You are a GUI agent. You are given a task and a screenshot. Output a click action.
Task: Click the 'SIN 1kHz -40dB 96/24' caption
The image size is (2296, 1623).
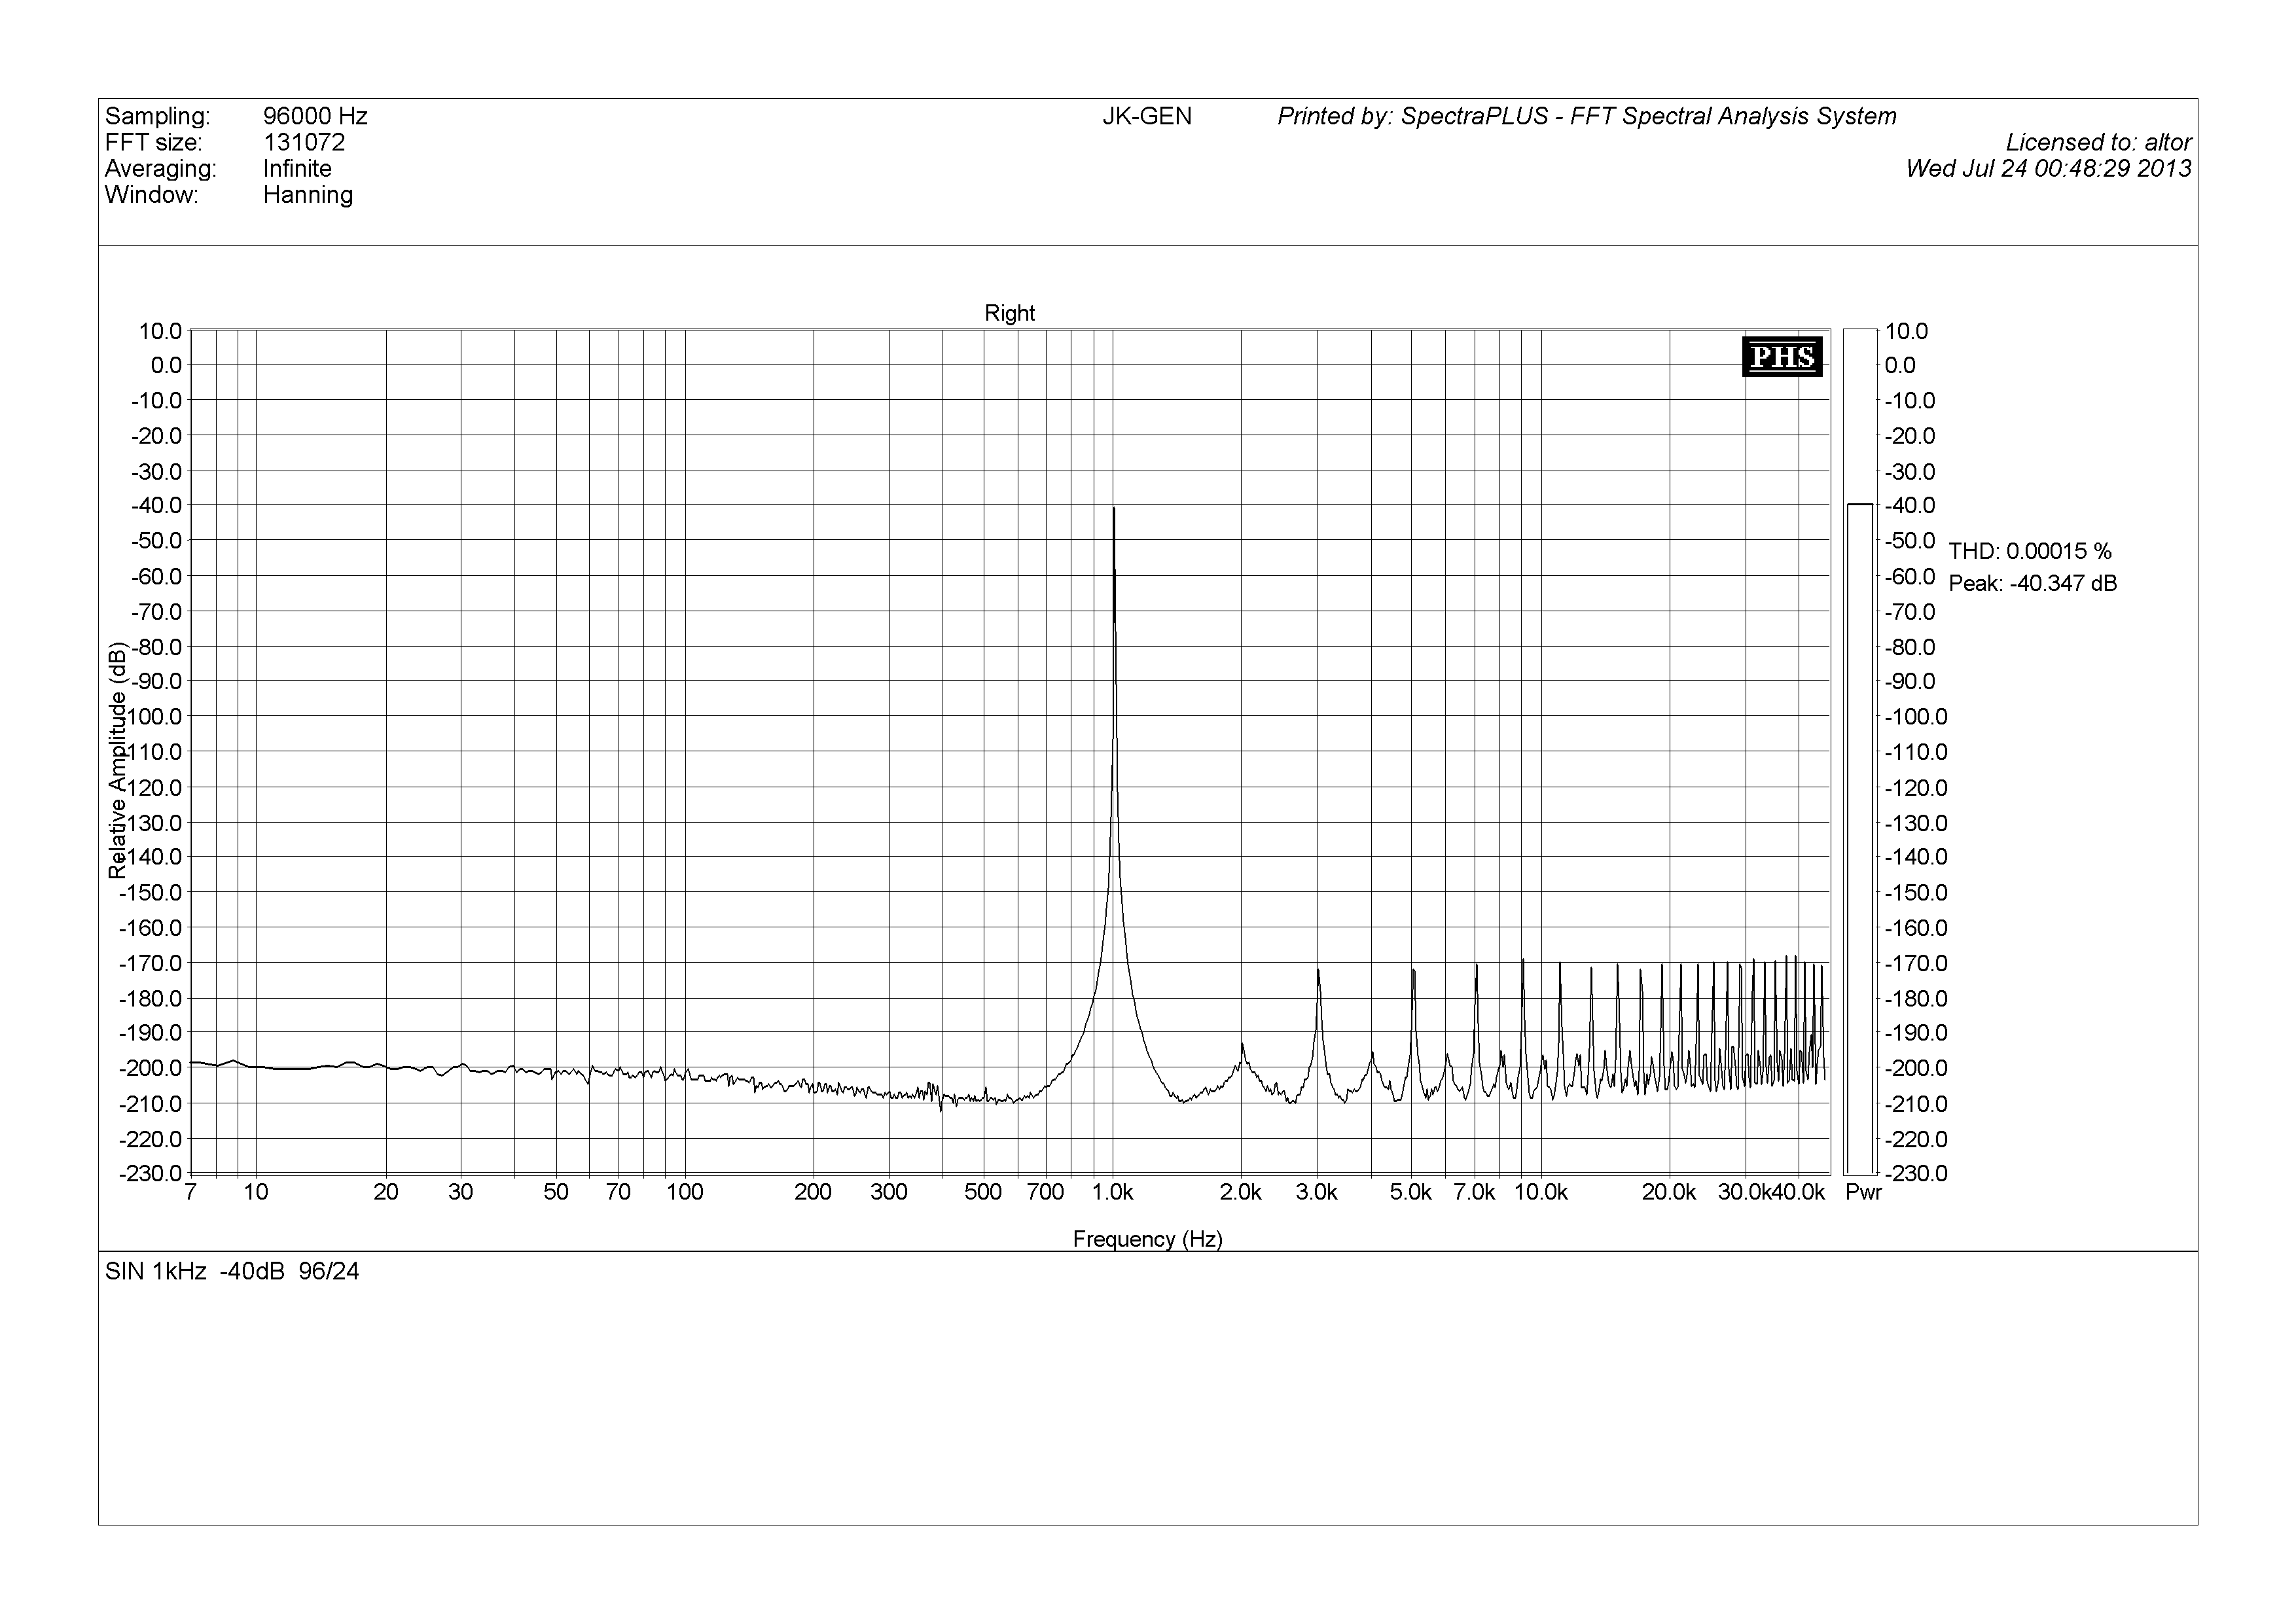(x=232, y=1271)
